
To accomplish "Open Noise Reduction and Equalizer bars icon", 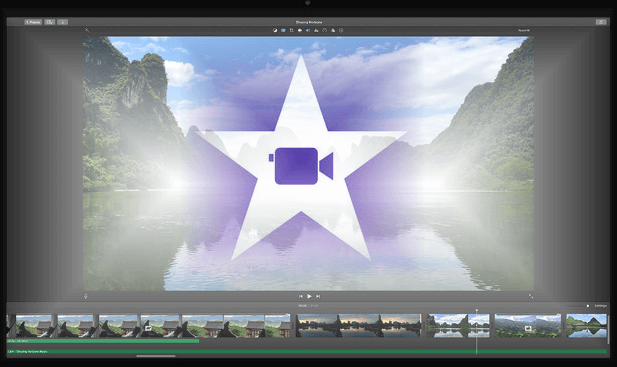I will click(x=316, y=30).
